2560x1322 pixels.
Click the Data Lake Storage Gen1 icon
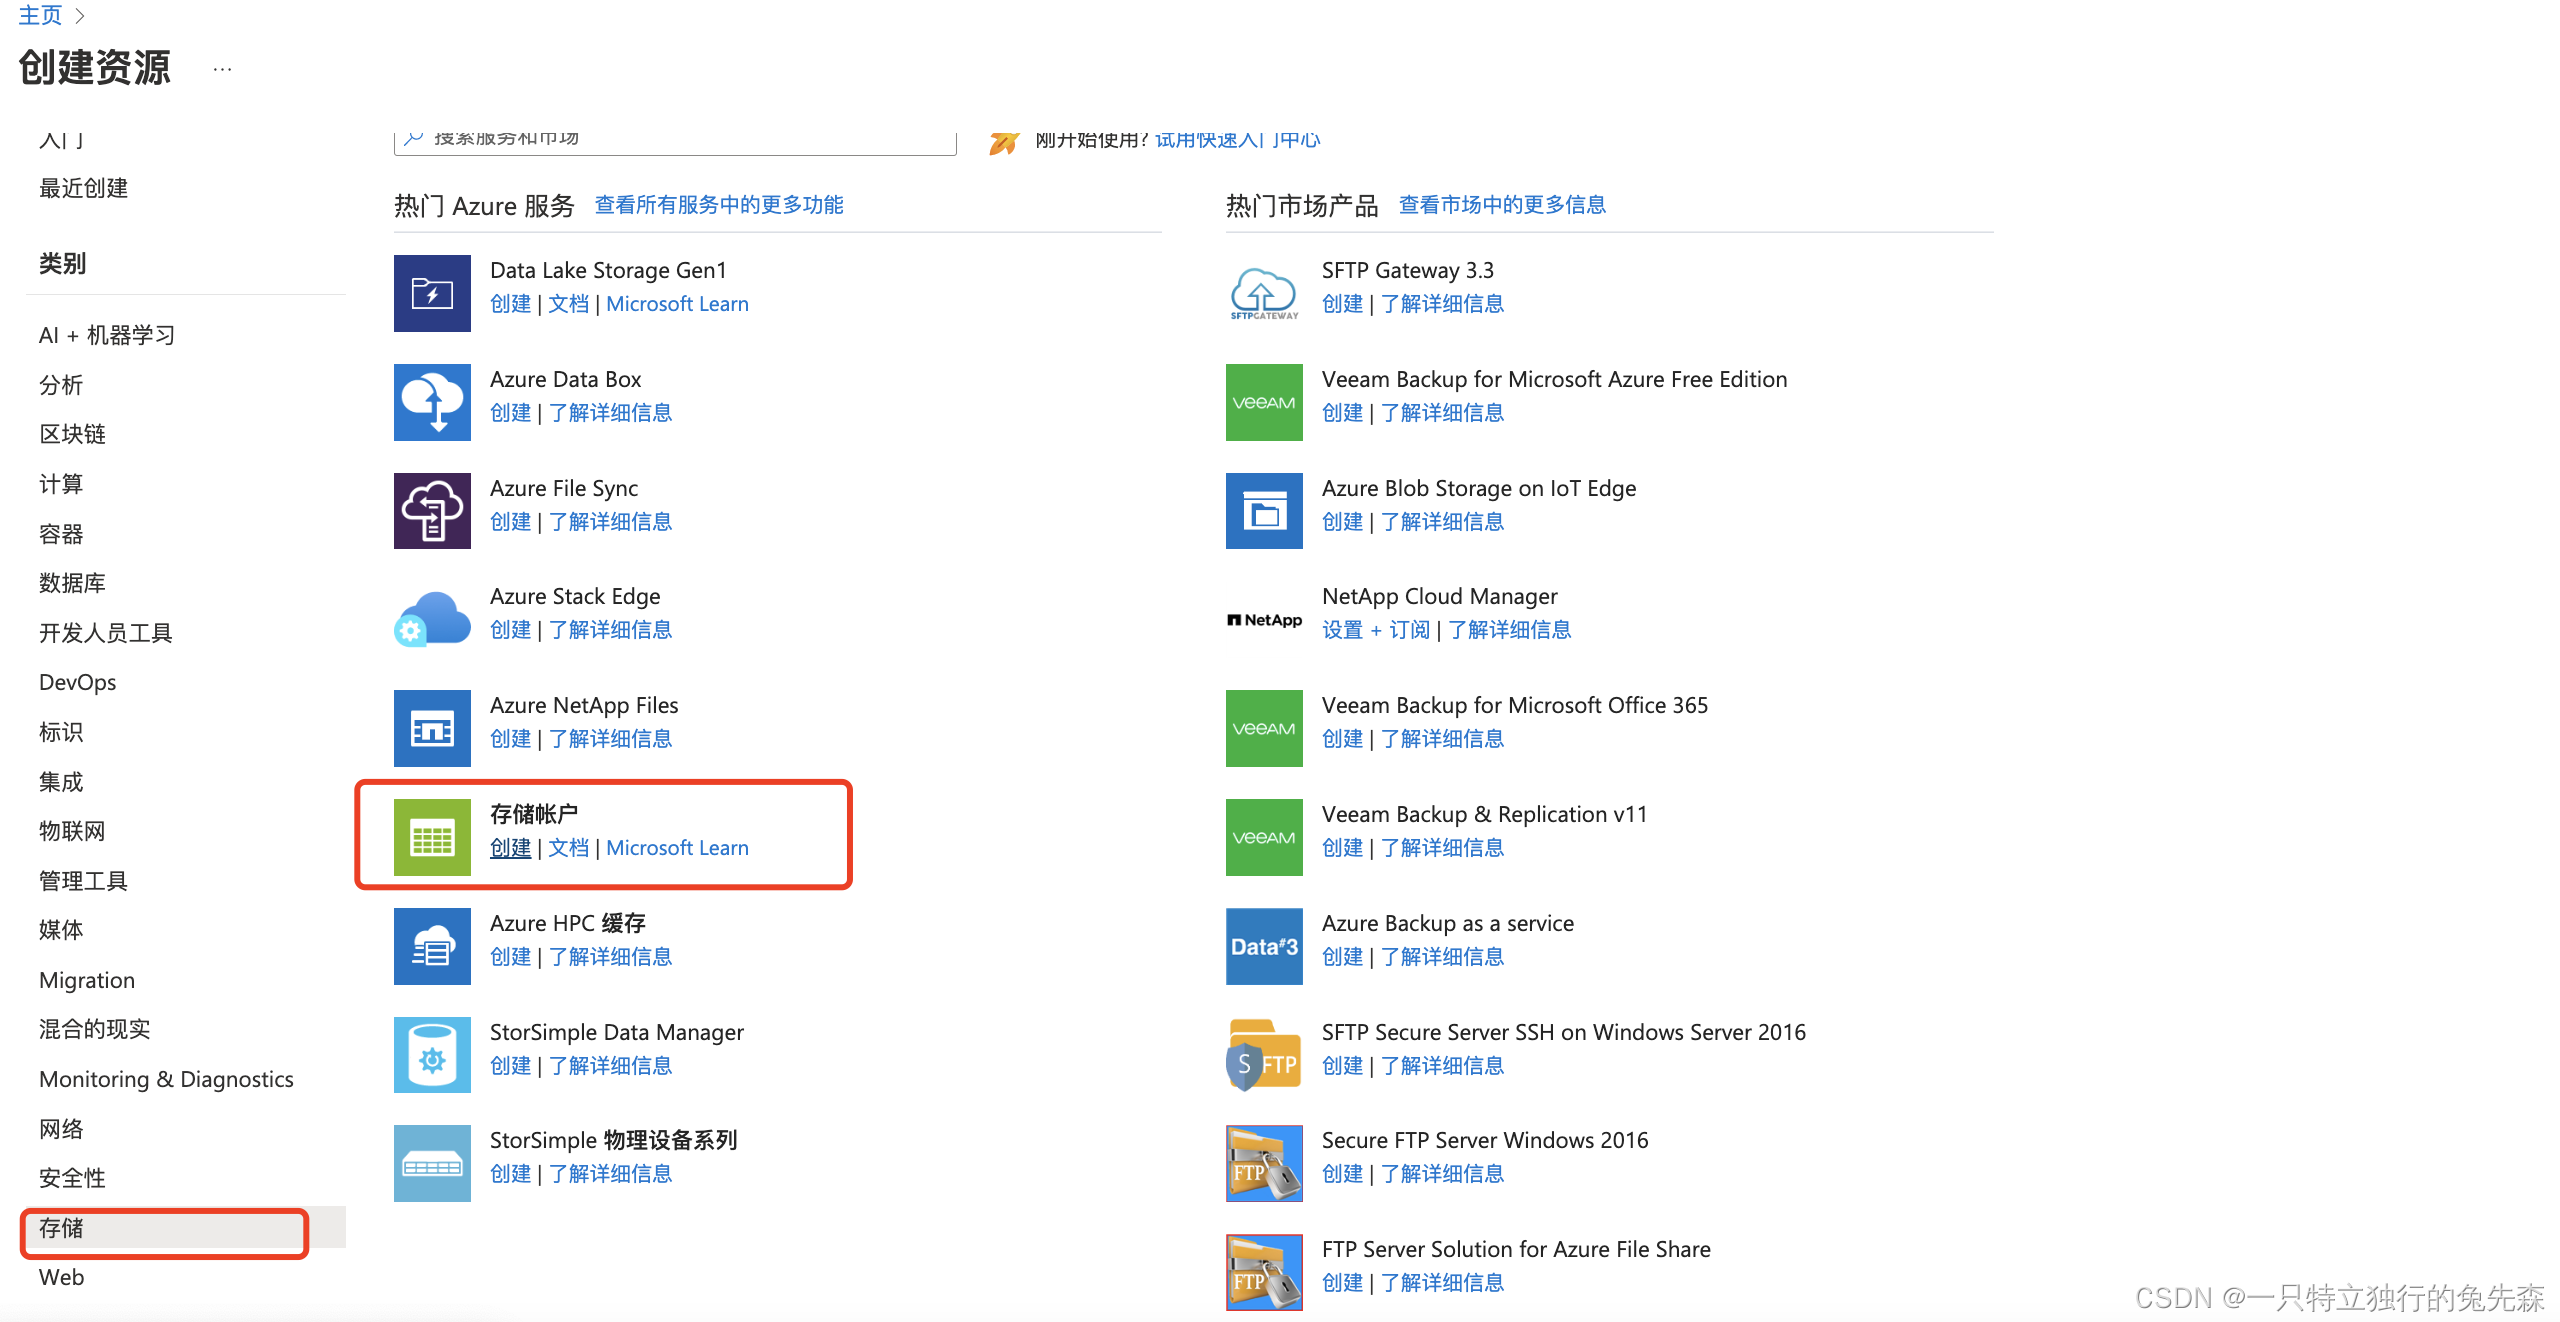432,293
